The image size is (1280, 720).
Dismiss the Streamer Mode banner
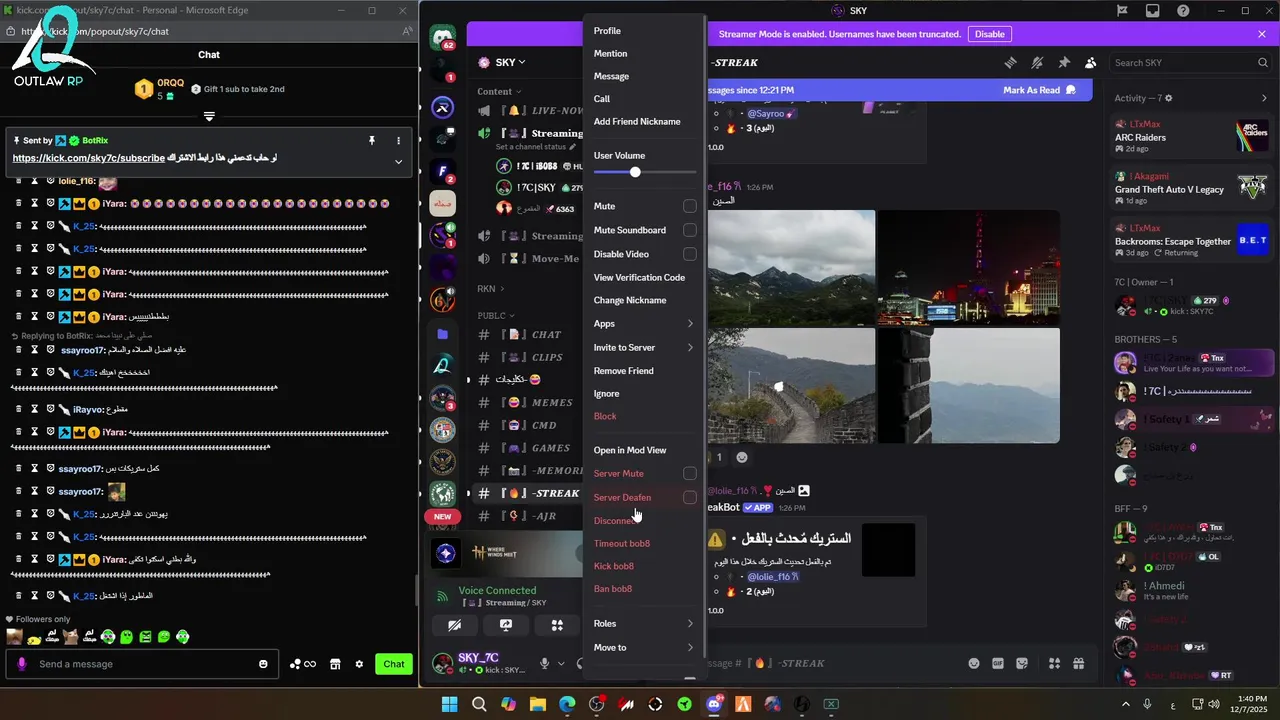coord(1262,34)
